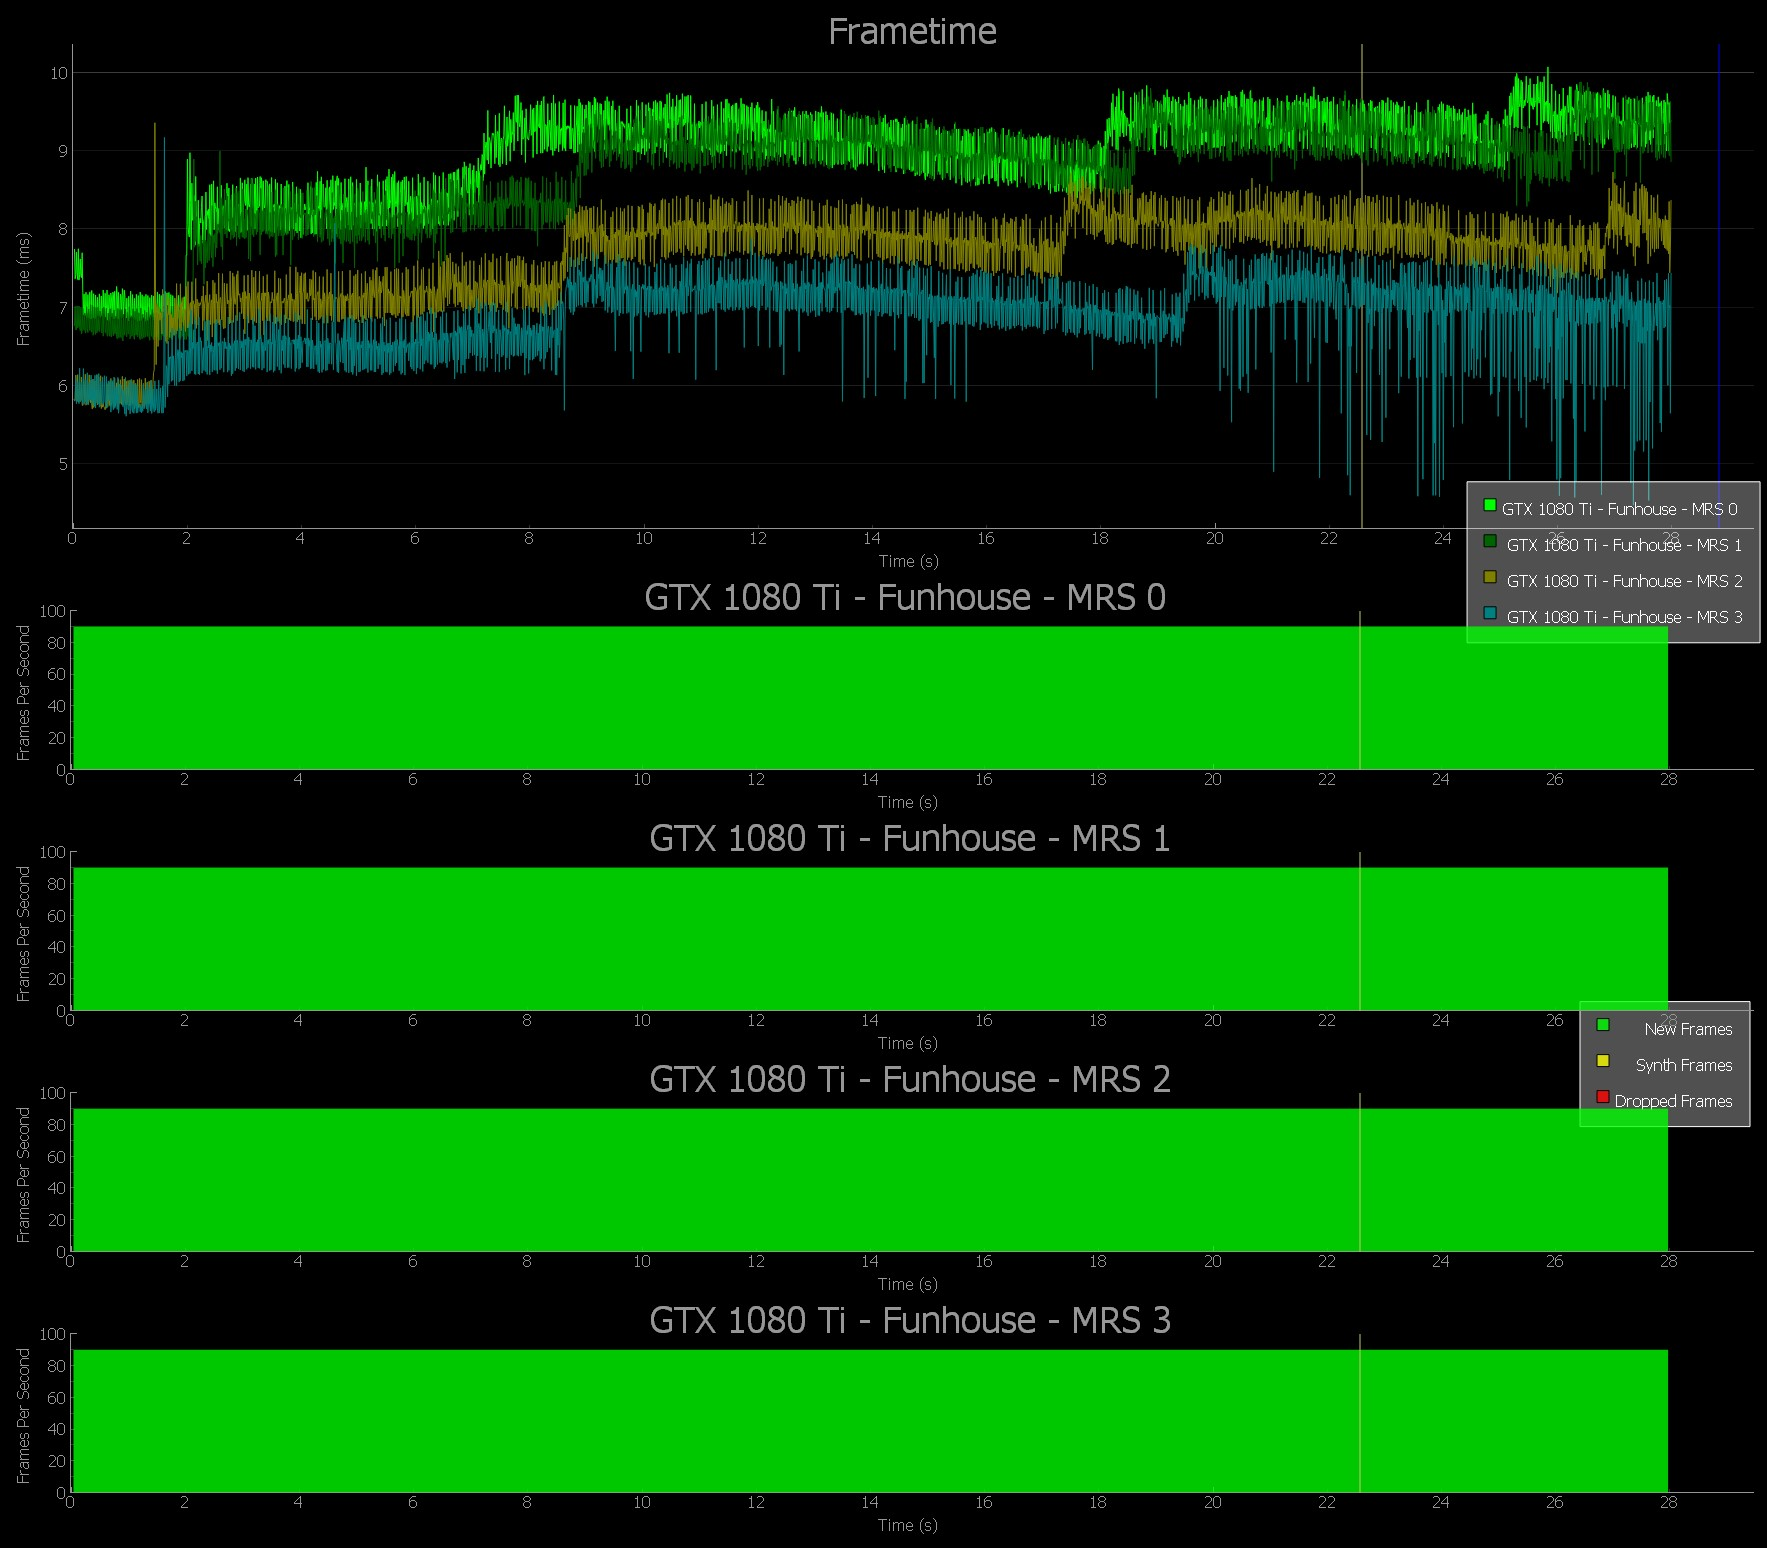Viewport: 1767px width, 1548px height.
Task: Click the olive MRS 2 legend swatch
Action: tap(1489, 578)
